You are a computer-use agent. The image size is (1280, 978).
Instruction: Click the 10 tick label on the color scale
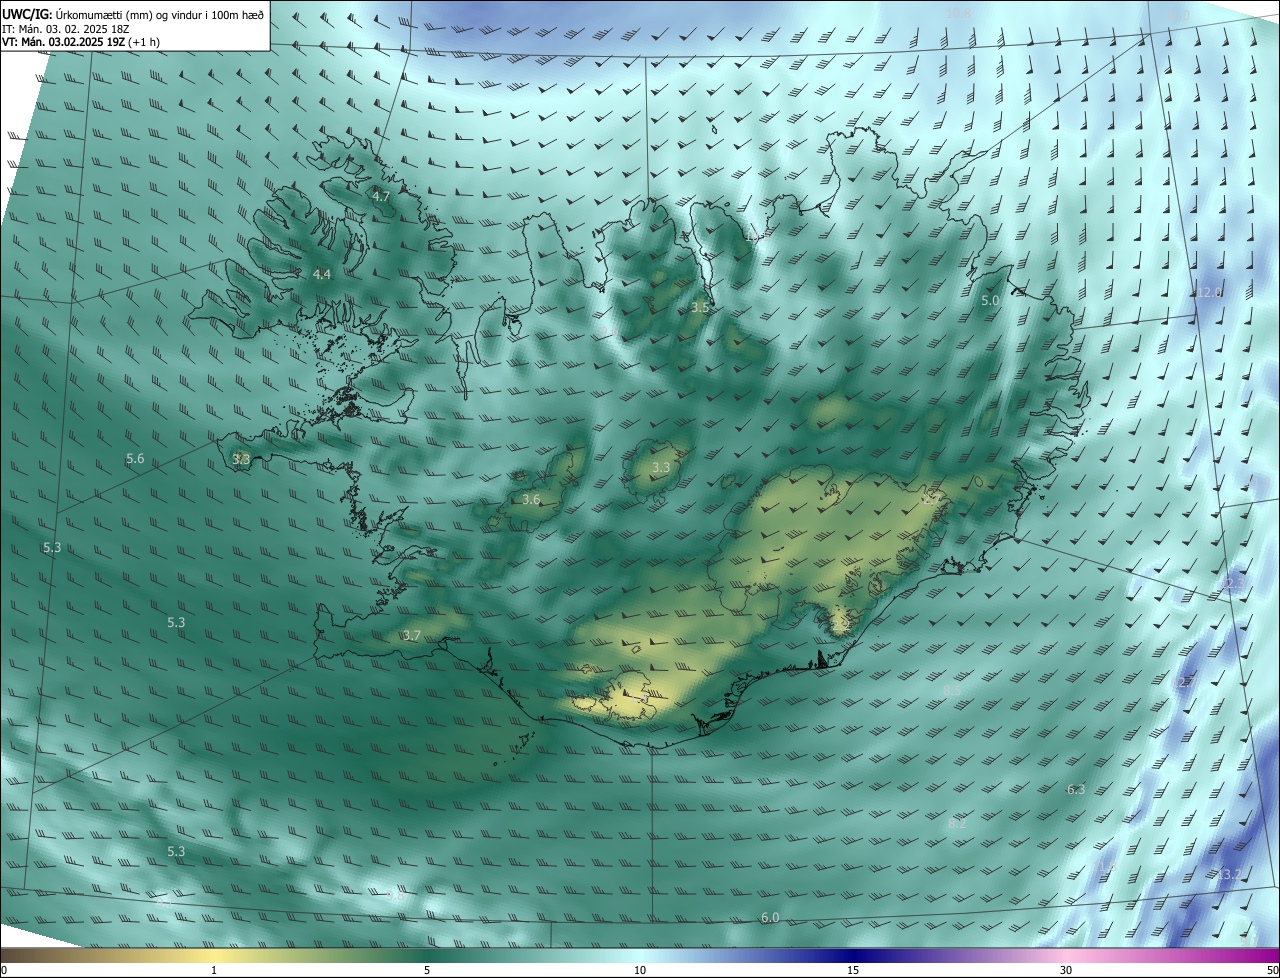[x=640, y=971]
